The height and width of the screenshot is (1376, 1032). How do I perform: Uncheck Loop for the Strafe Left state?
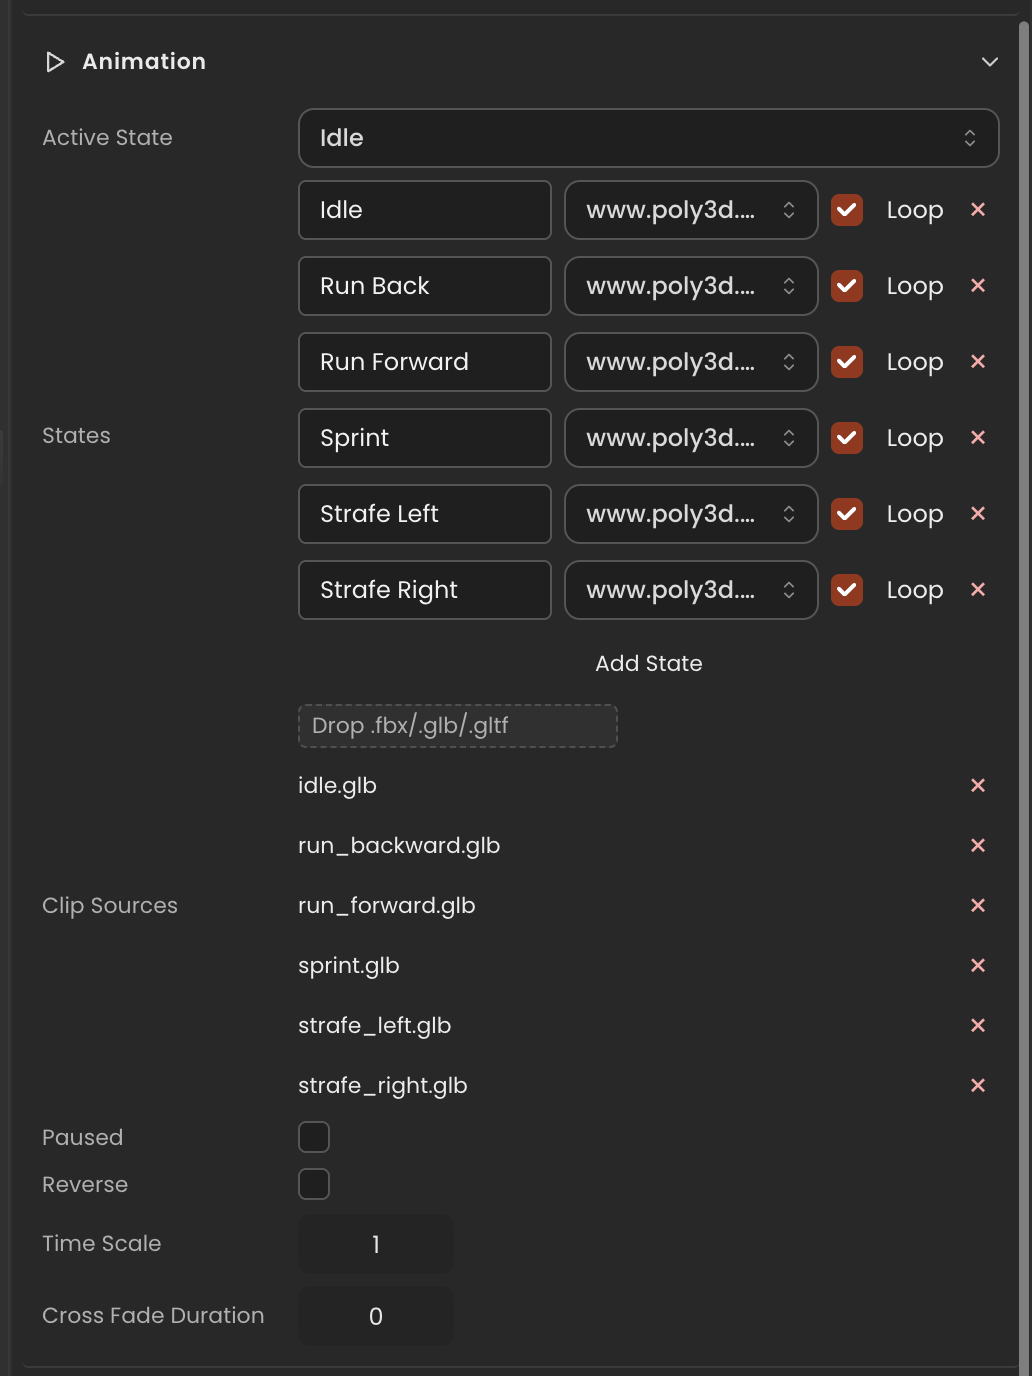(x=847, y=514)
